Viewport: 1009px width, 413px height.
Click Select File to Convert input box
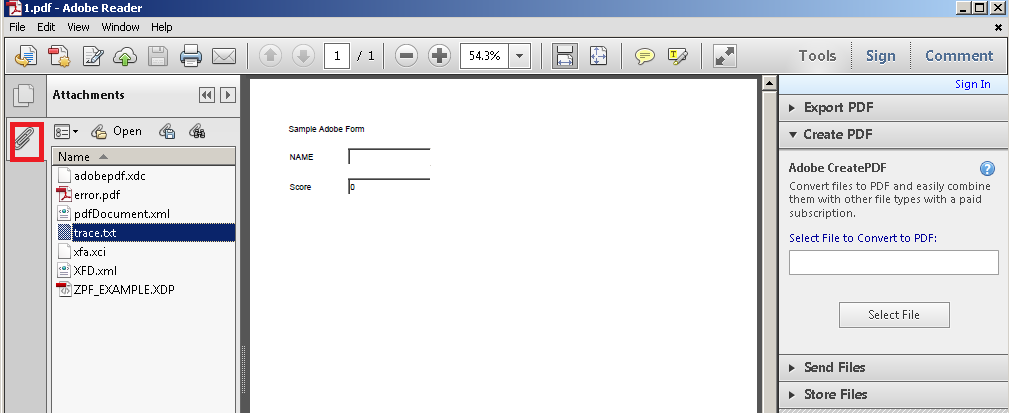coord(893,262)
